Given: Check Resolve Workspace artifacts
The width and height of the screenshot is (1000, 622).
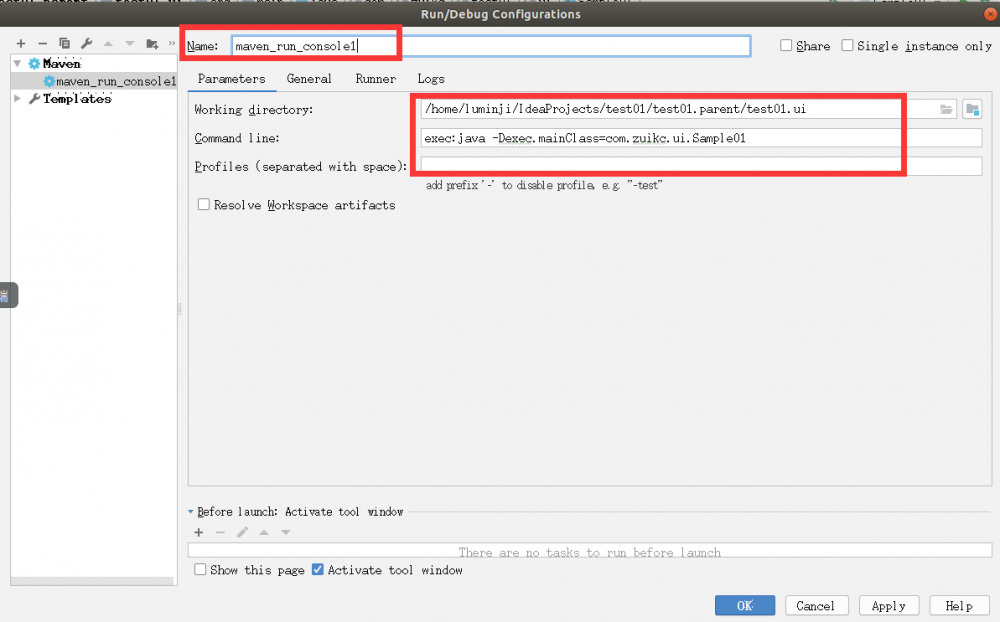Looking at the screenshot, I should [x=203, y=204].
